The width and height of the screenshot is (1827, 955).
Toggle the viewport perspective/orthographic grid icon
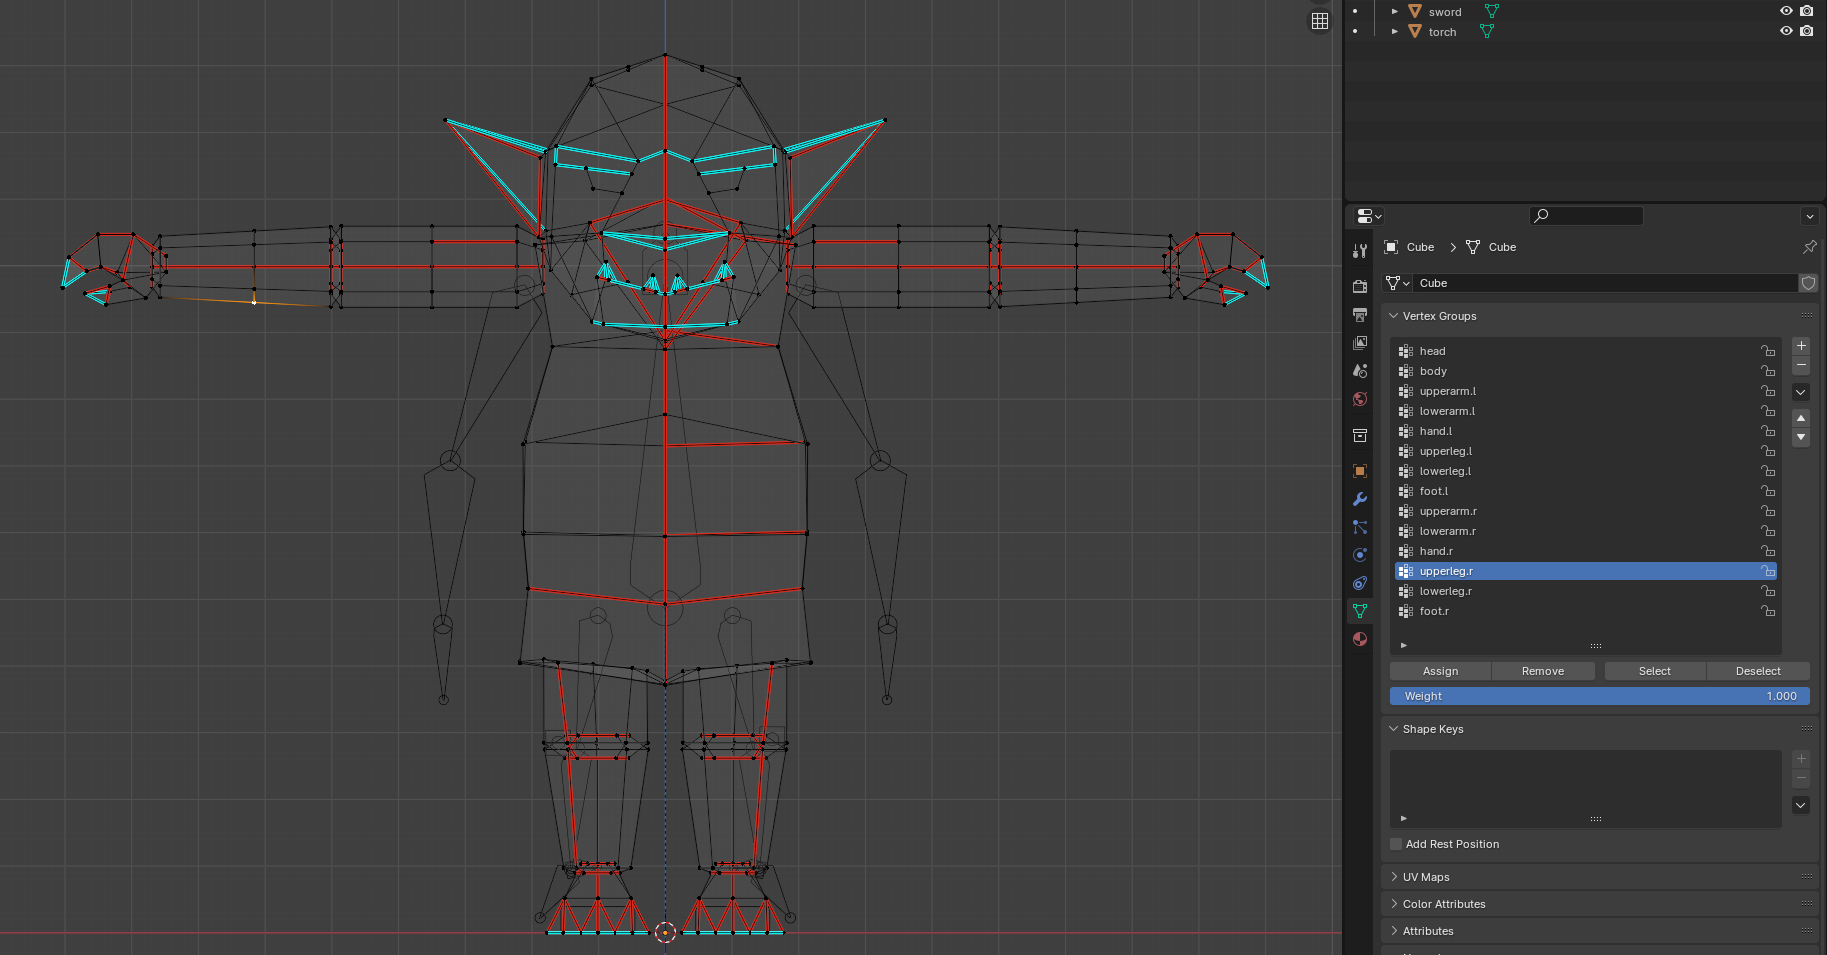click(1320, 21)
